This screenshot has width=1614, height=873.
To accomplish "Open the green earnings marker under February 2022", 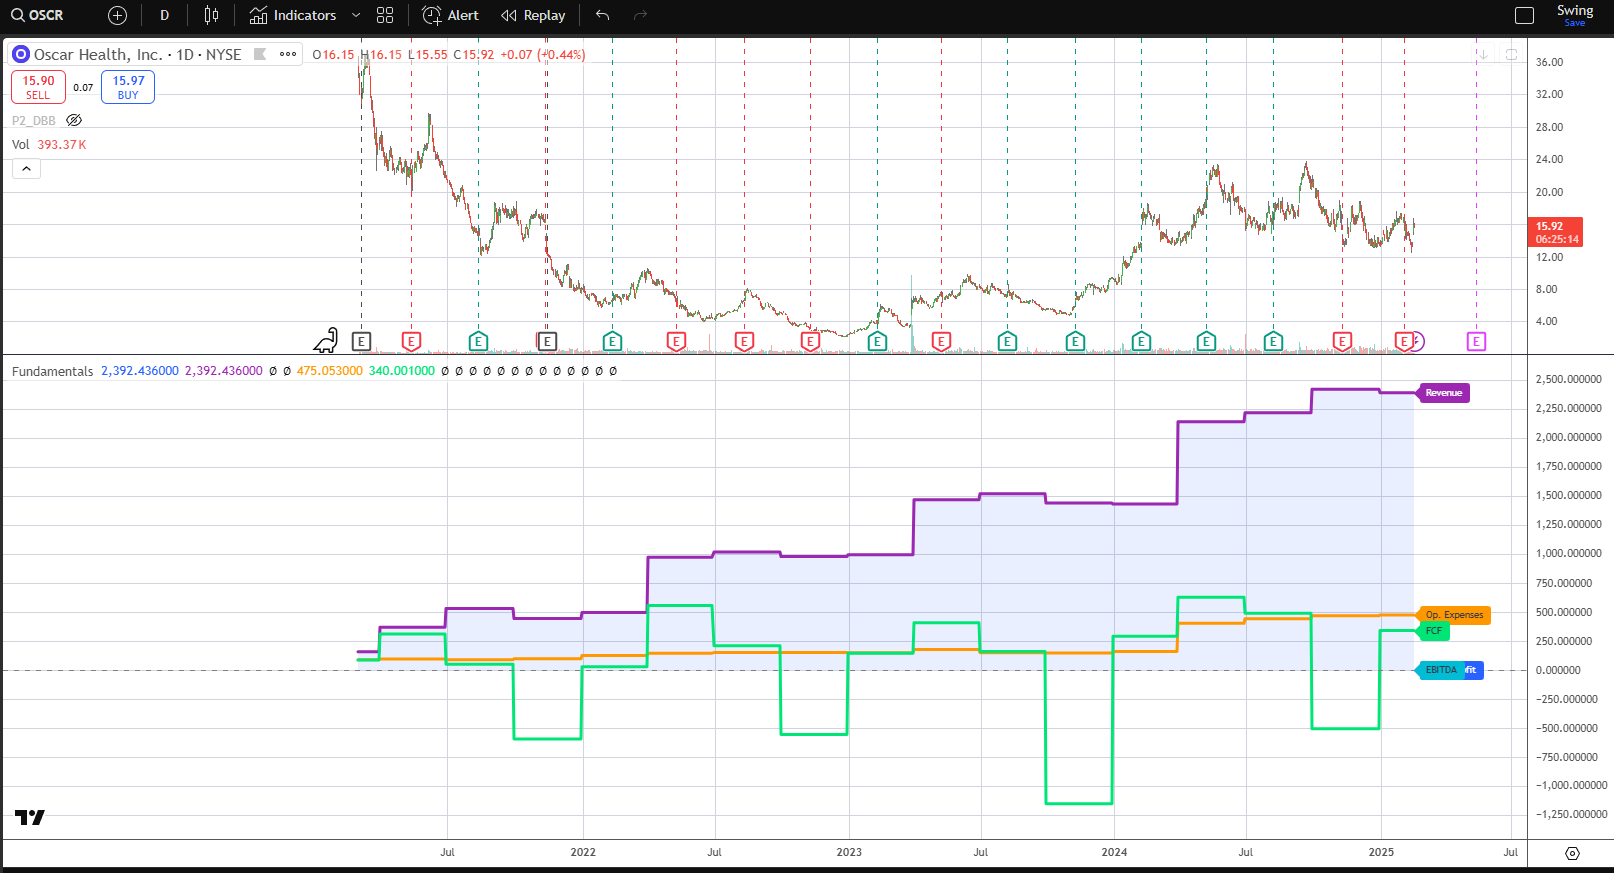I will coord(612,342).
